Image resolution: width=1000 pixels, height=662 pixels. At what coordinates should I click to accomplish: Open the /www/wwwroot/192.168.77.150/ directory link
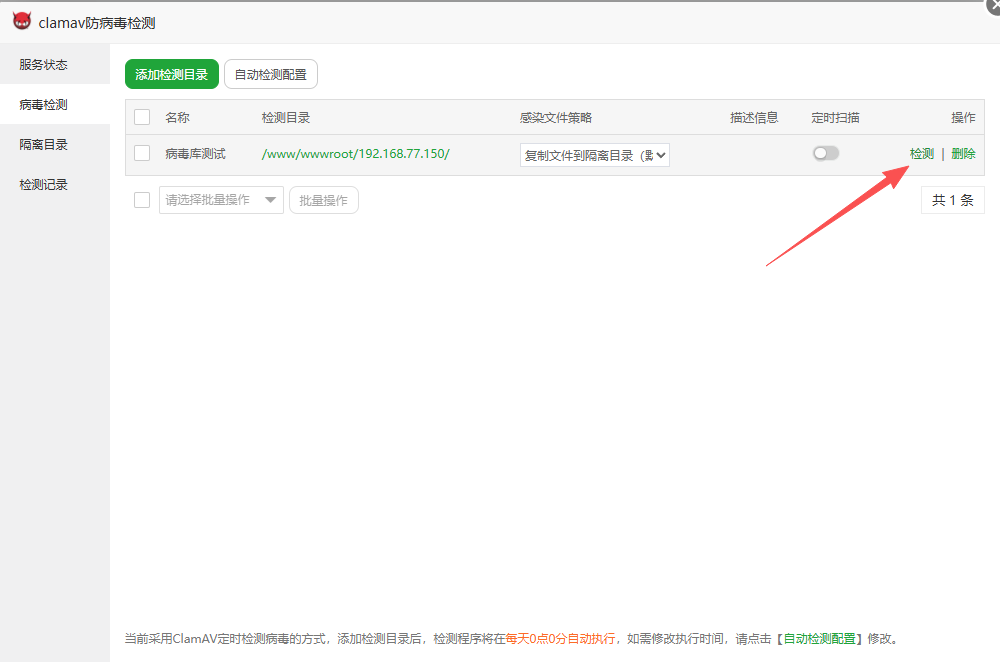355,154
